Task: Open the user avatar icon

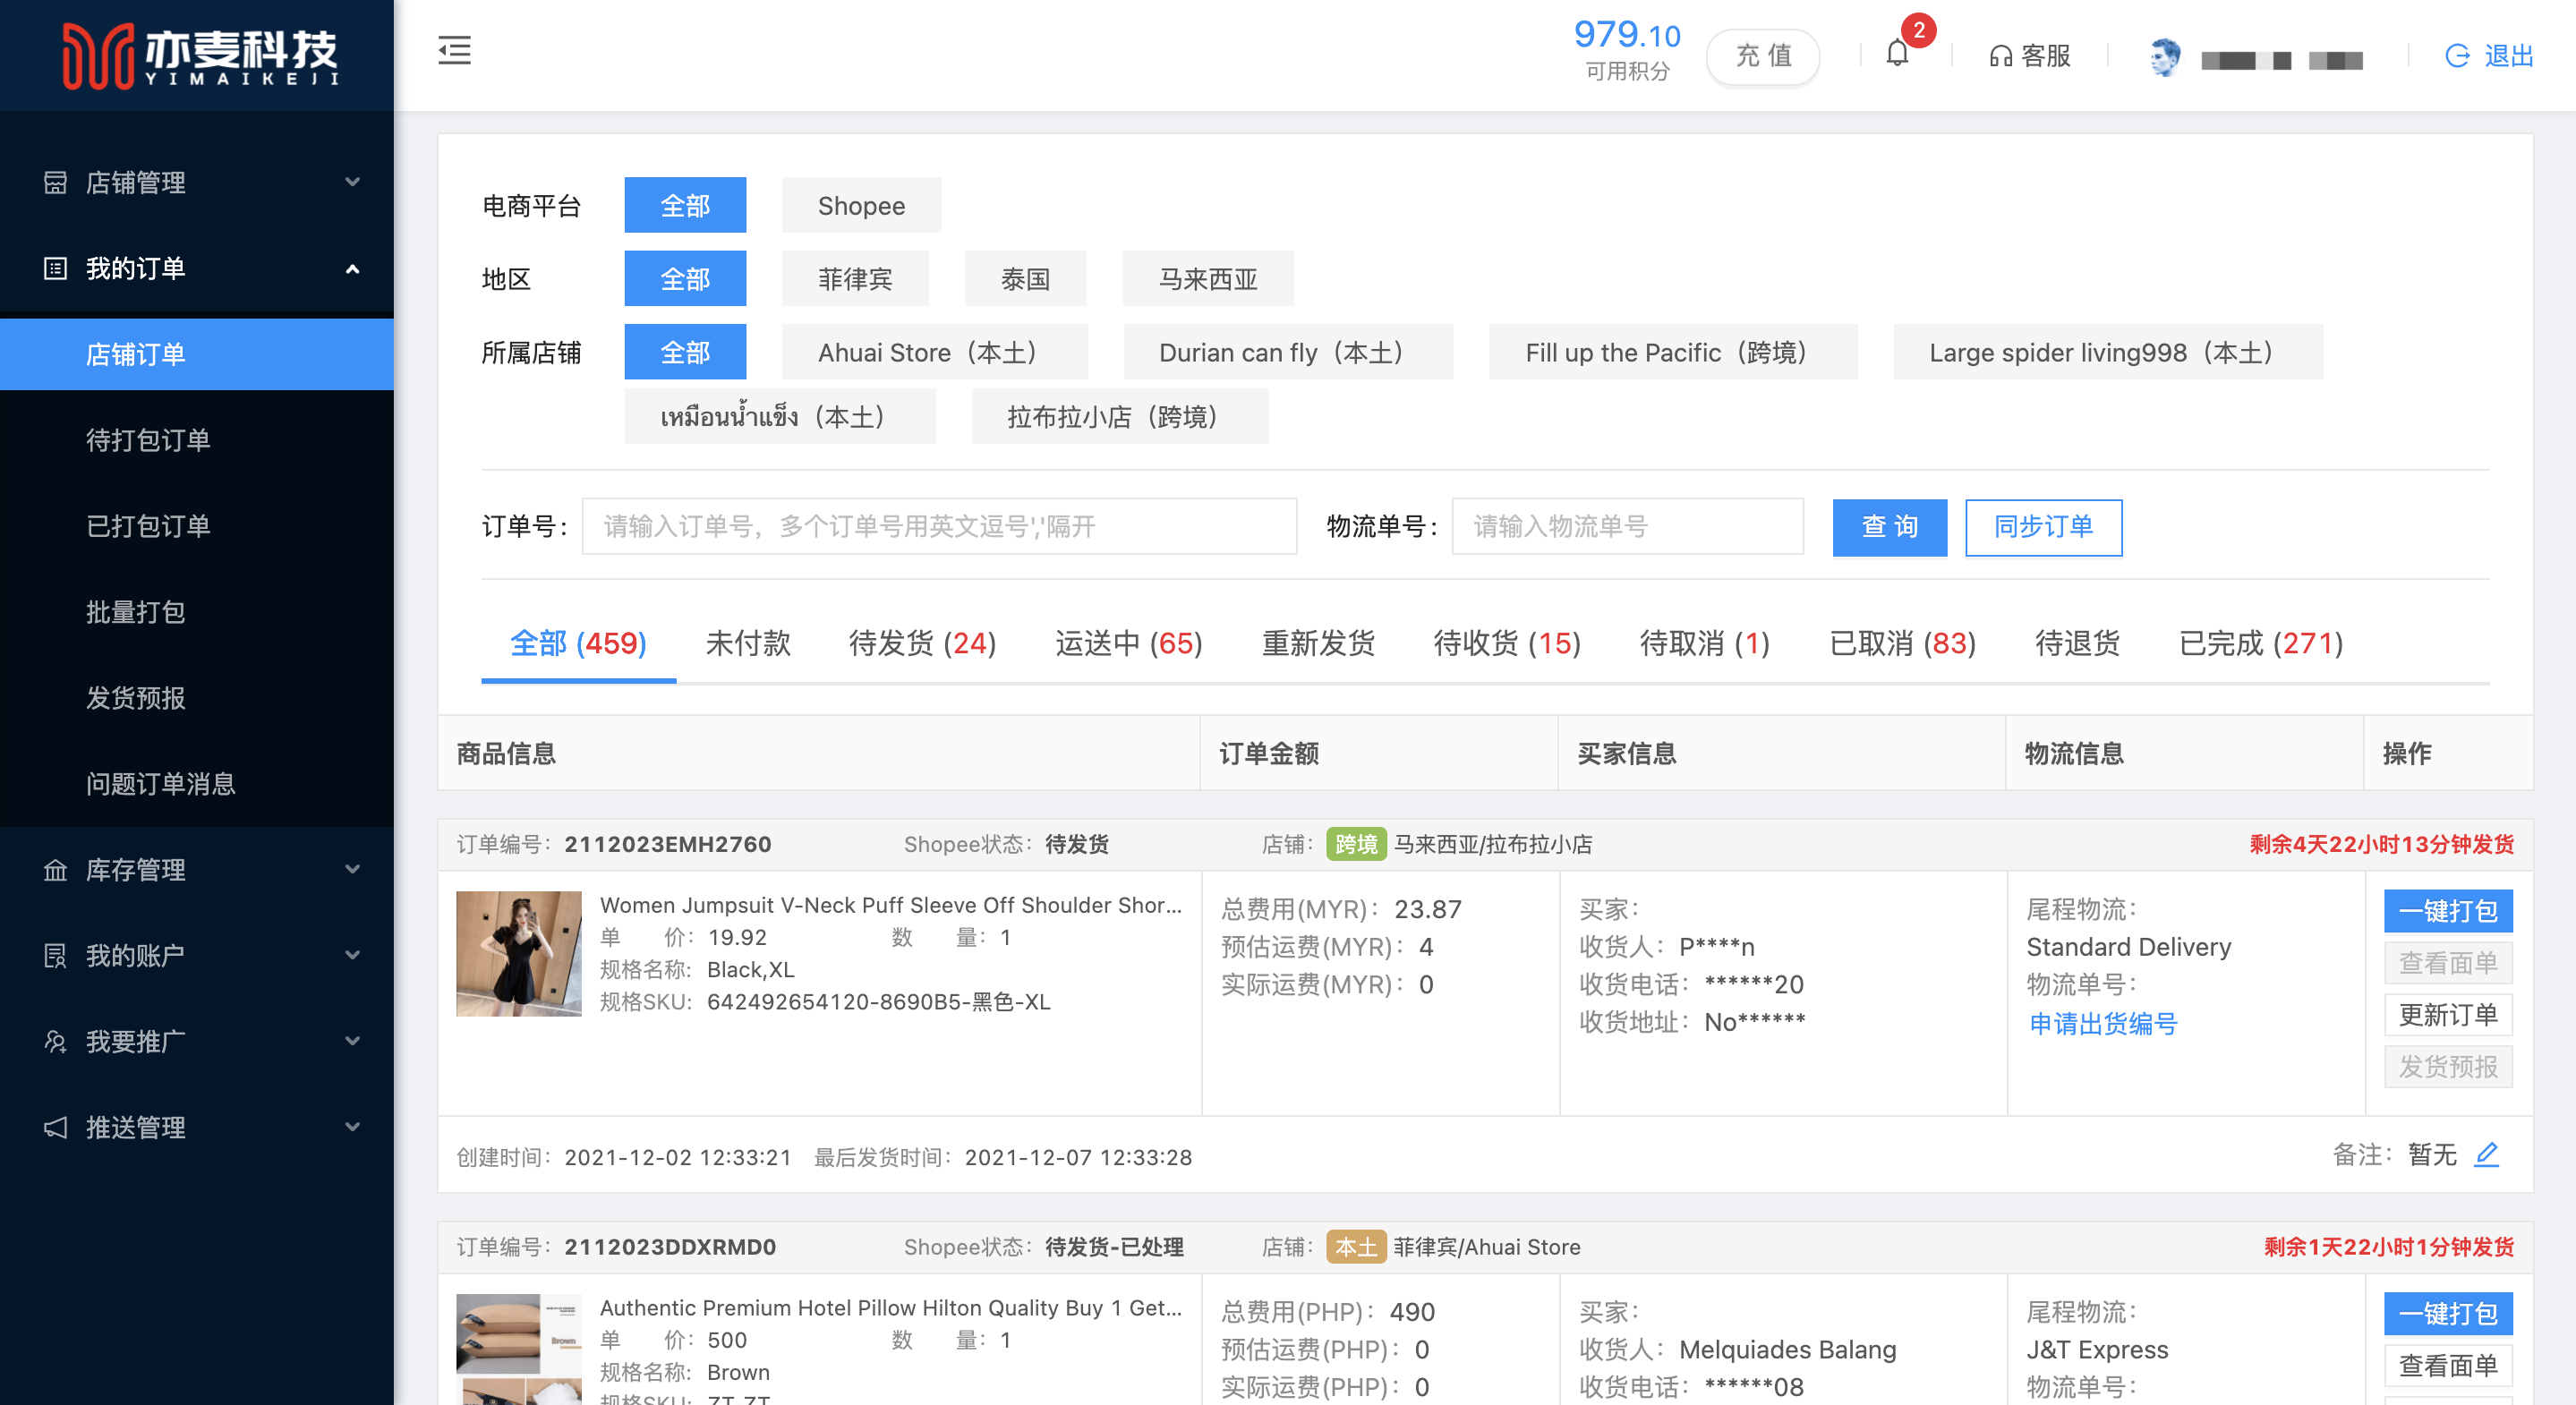Action: pyautogui.click(x=2165, y=56)
